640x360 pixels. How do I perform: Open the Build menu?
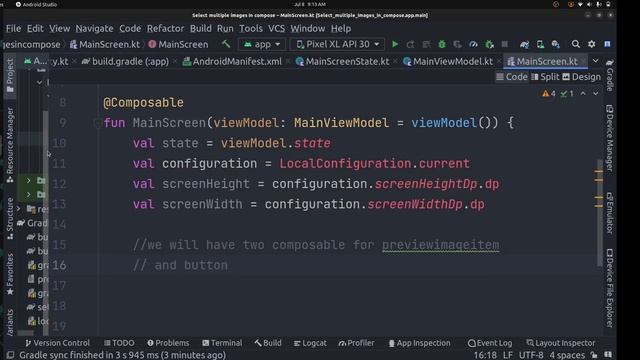click(200, 29)
